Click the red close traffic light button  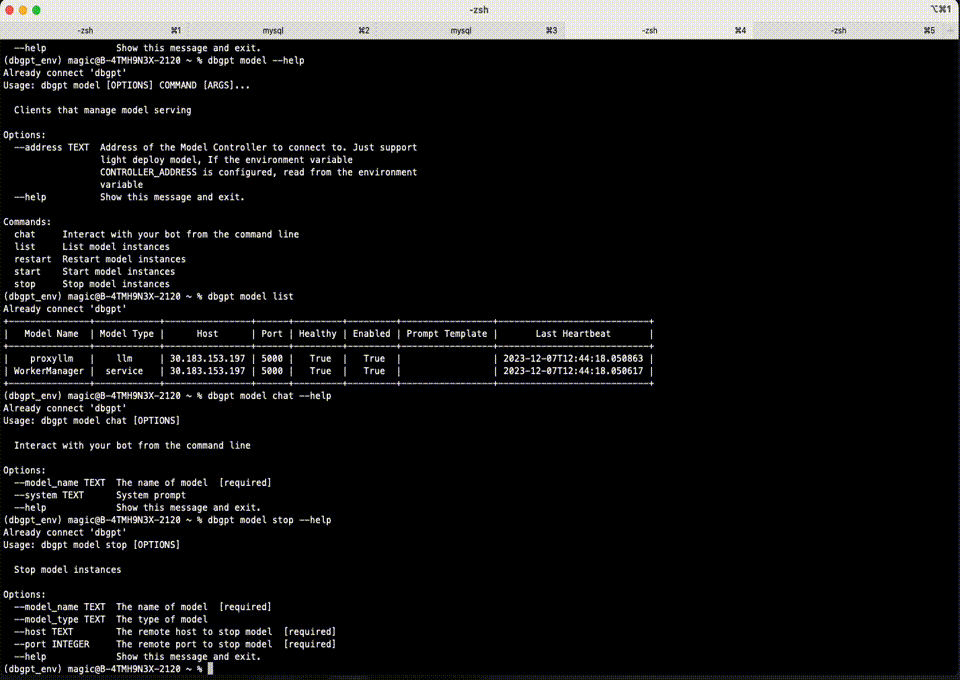[x=12, y=10]
